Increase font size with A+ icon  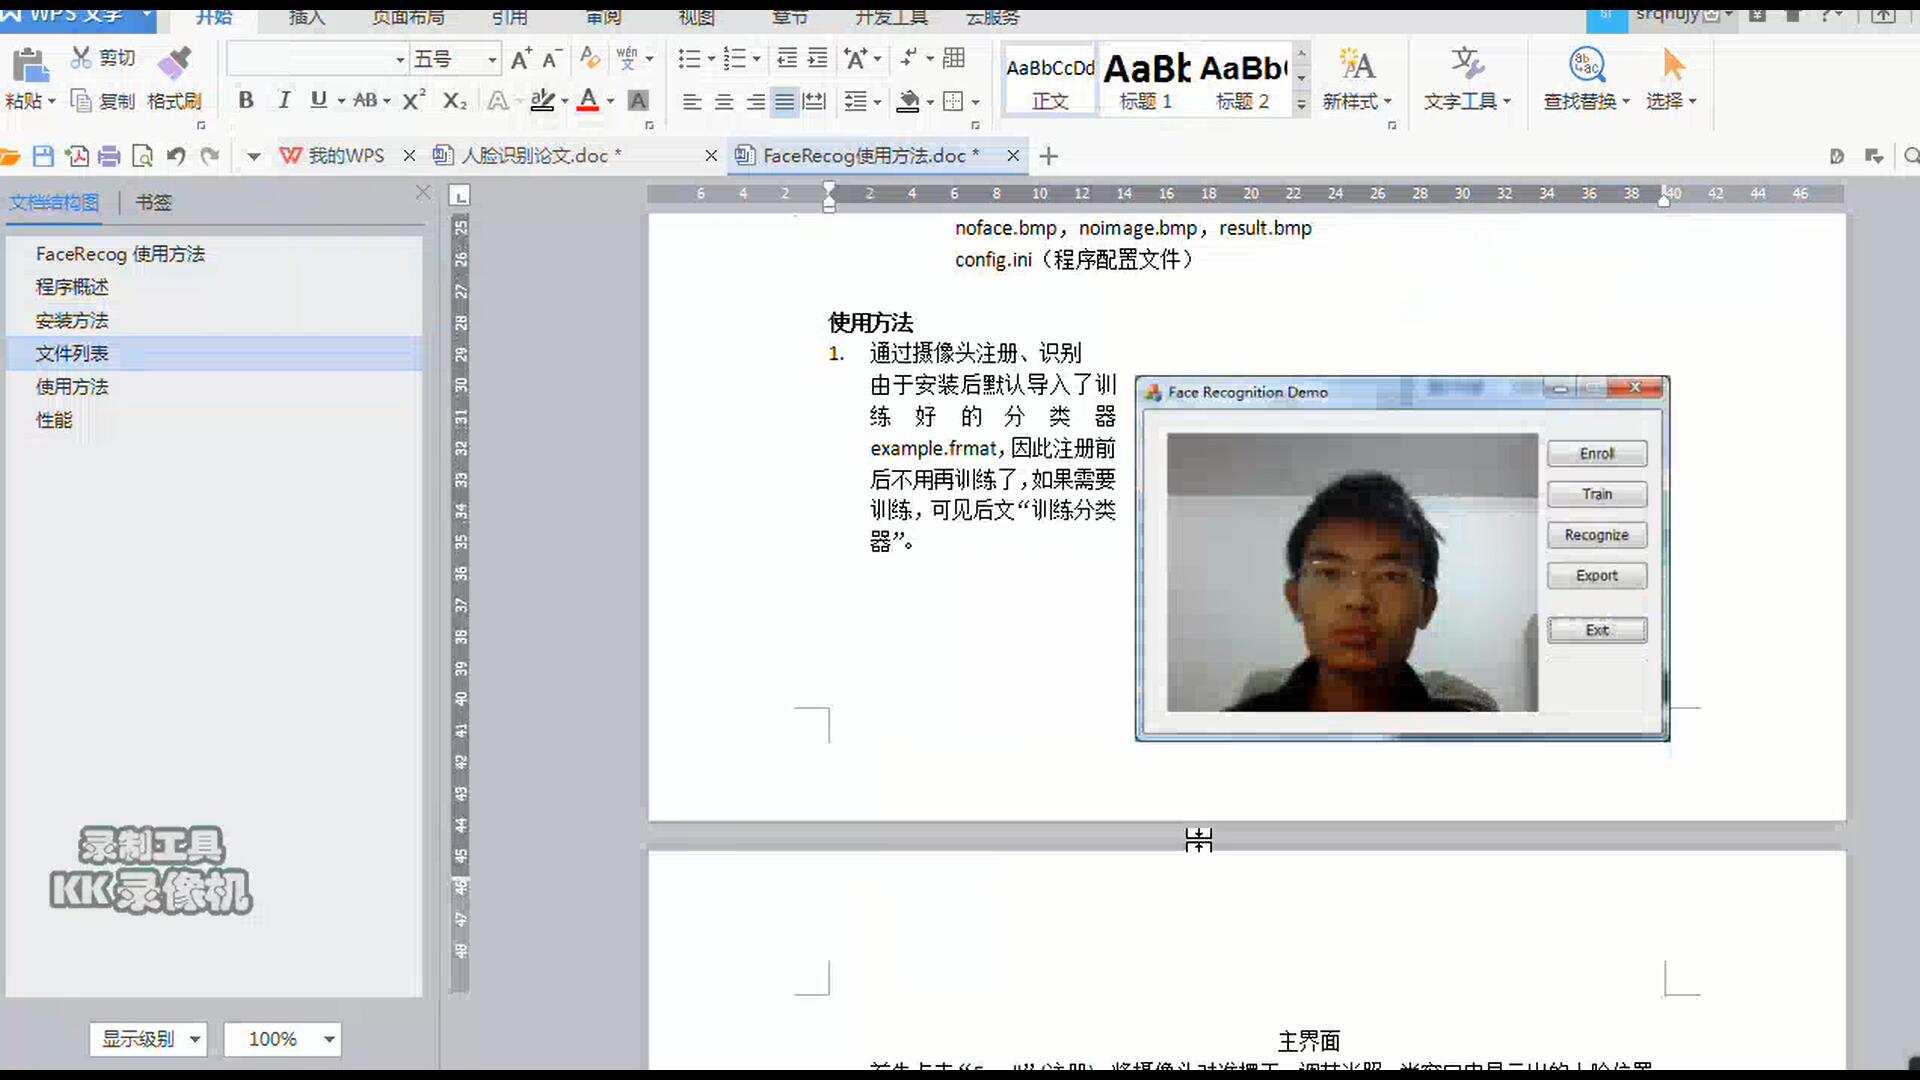(x=521, y=59)
